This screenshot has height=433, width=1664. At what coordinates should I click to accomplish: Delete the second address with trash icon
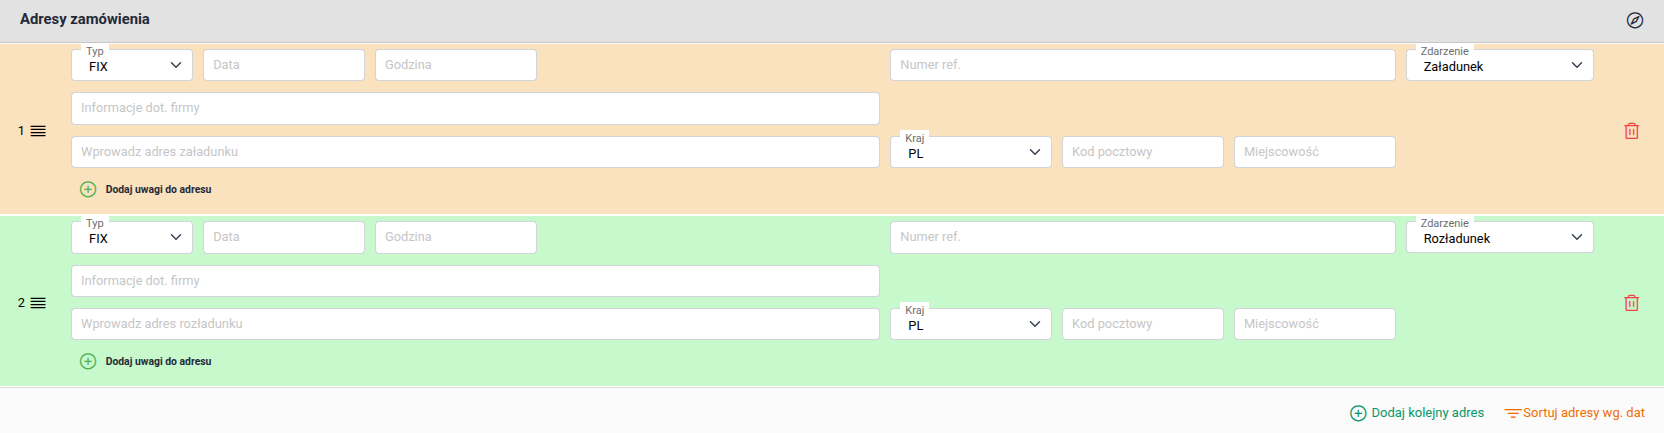[x=1631, y=303]
